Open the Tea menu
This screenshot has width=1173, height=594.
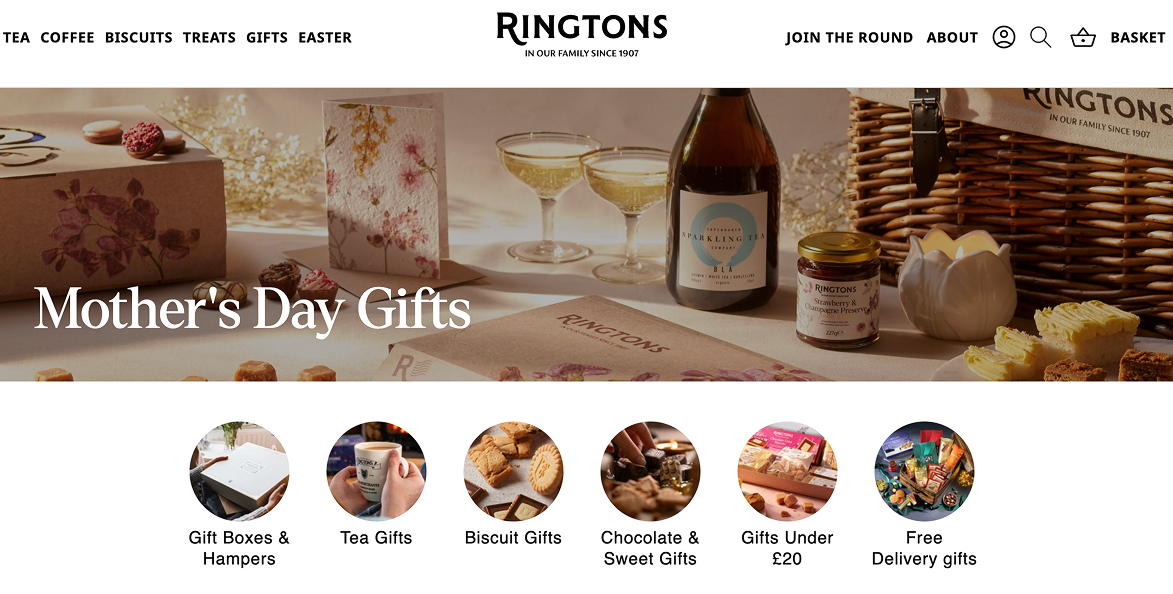click(16, 37)
